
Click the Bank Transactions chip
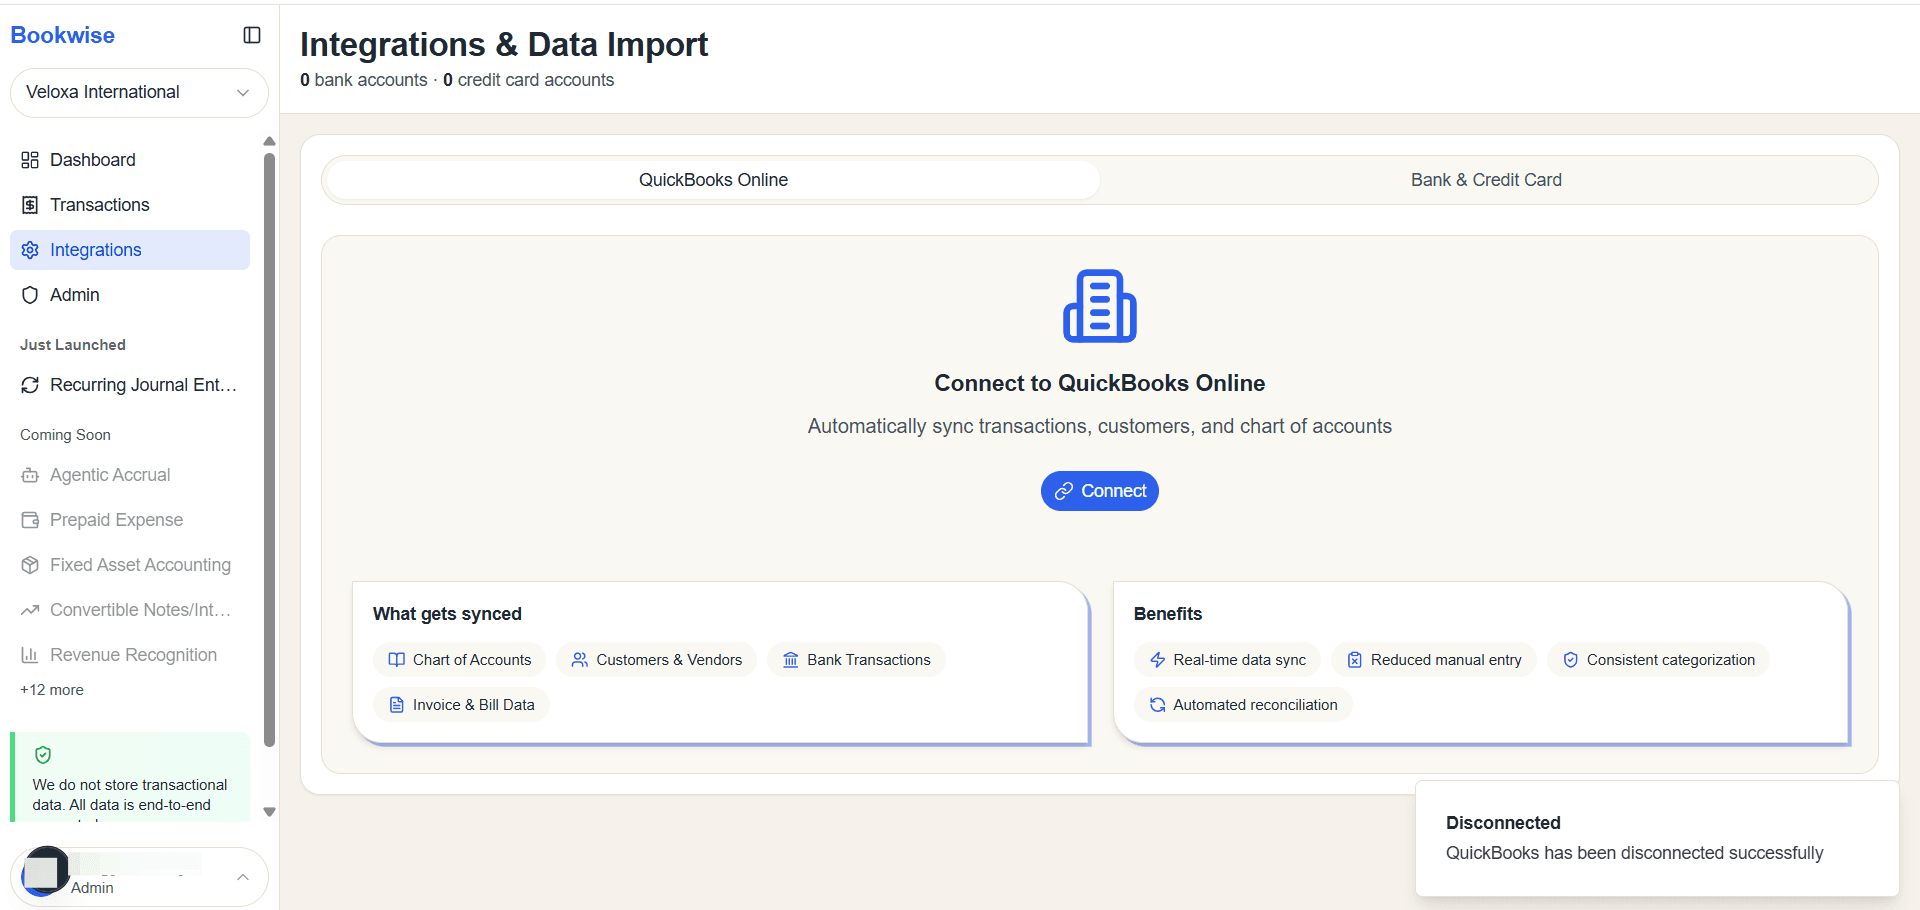[x=857, y=660]
